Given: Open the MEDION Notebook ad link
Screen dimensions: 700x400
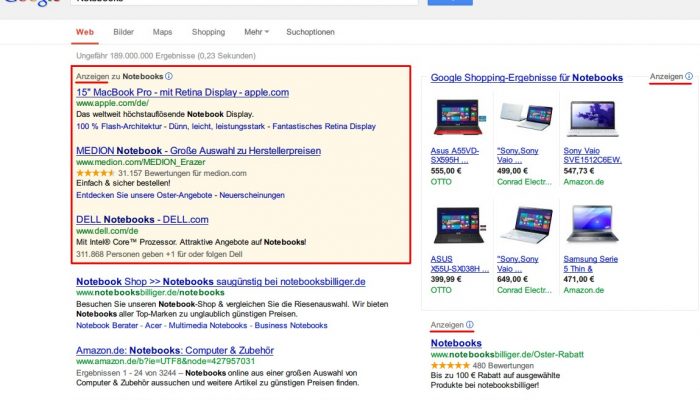Looking at the screenshot, I should pos(199,151).
